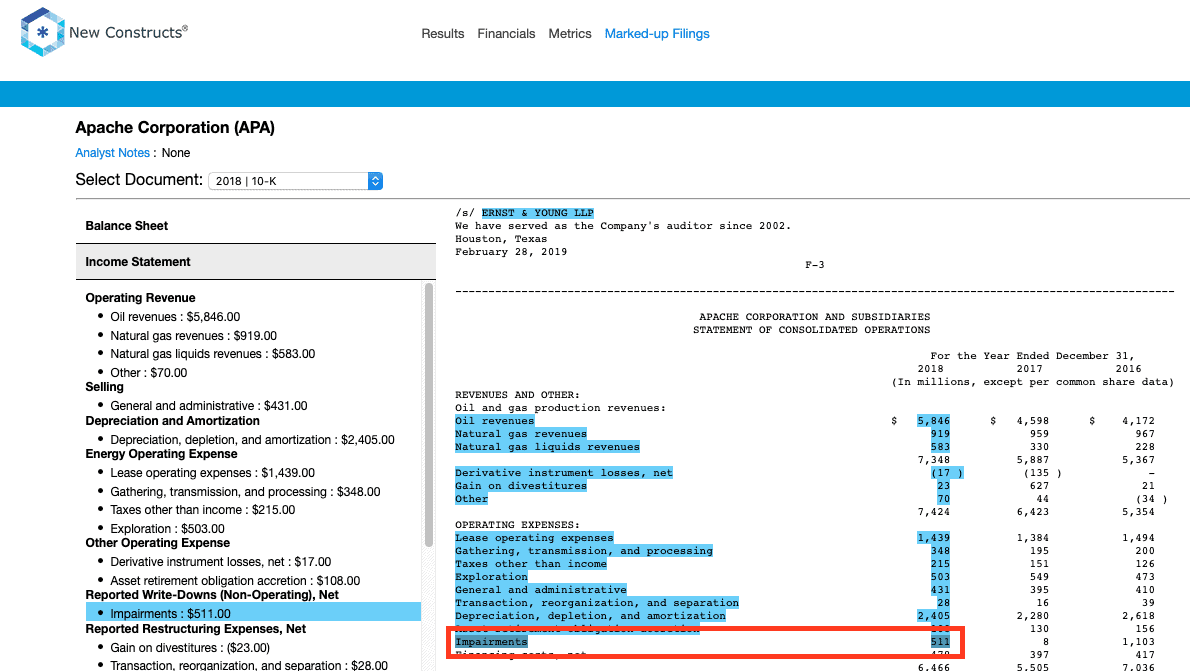Expand the Balance Sheet section
The height and width of the screenshot is (671, 1190).
[256, 225]
